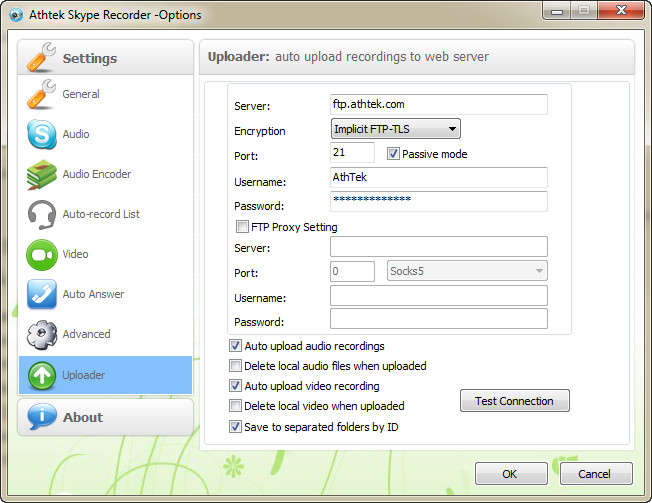Image resolution: width=652 pixels, height=503 pixels.
Task: Click the app icon in title bar
Action: pos(16,15)
